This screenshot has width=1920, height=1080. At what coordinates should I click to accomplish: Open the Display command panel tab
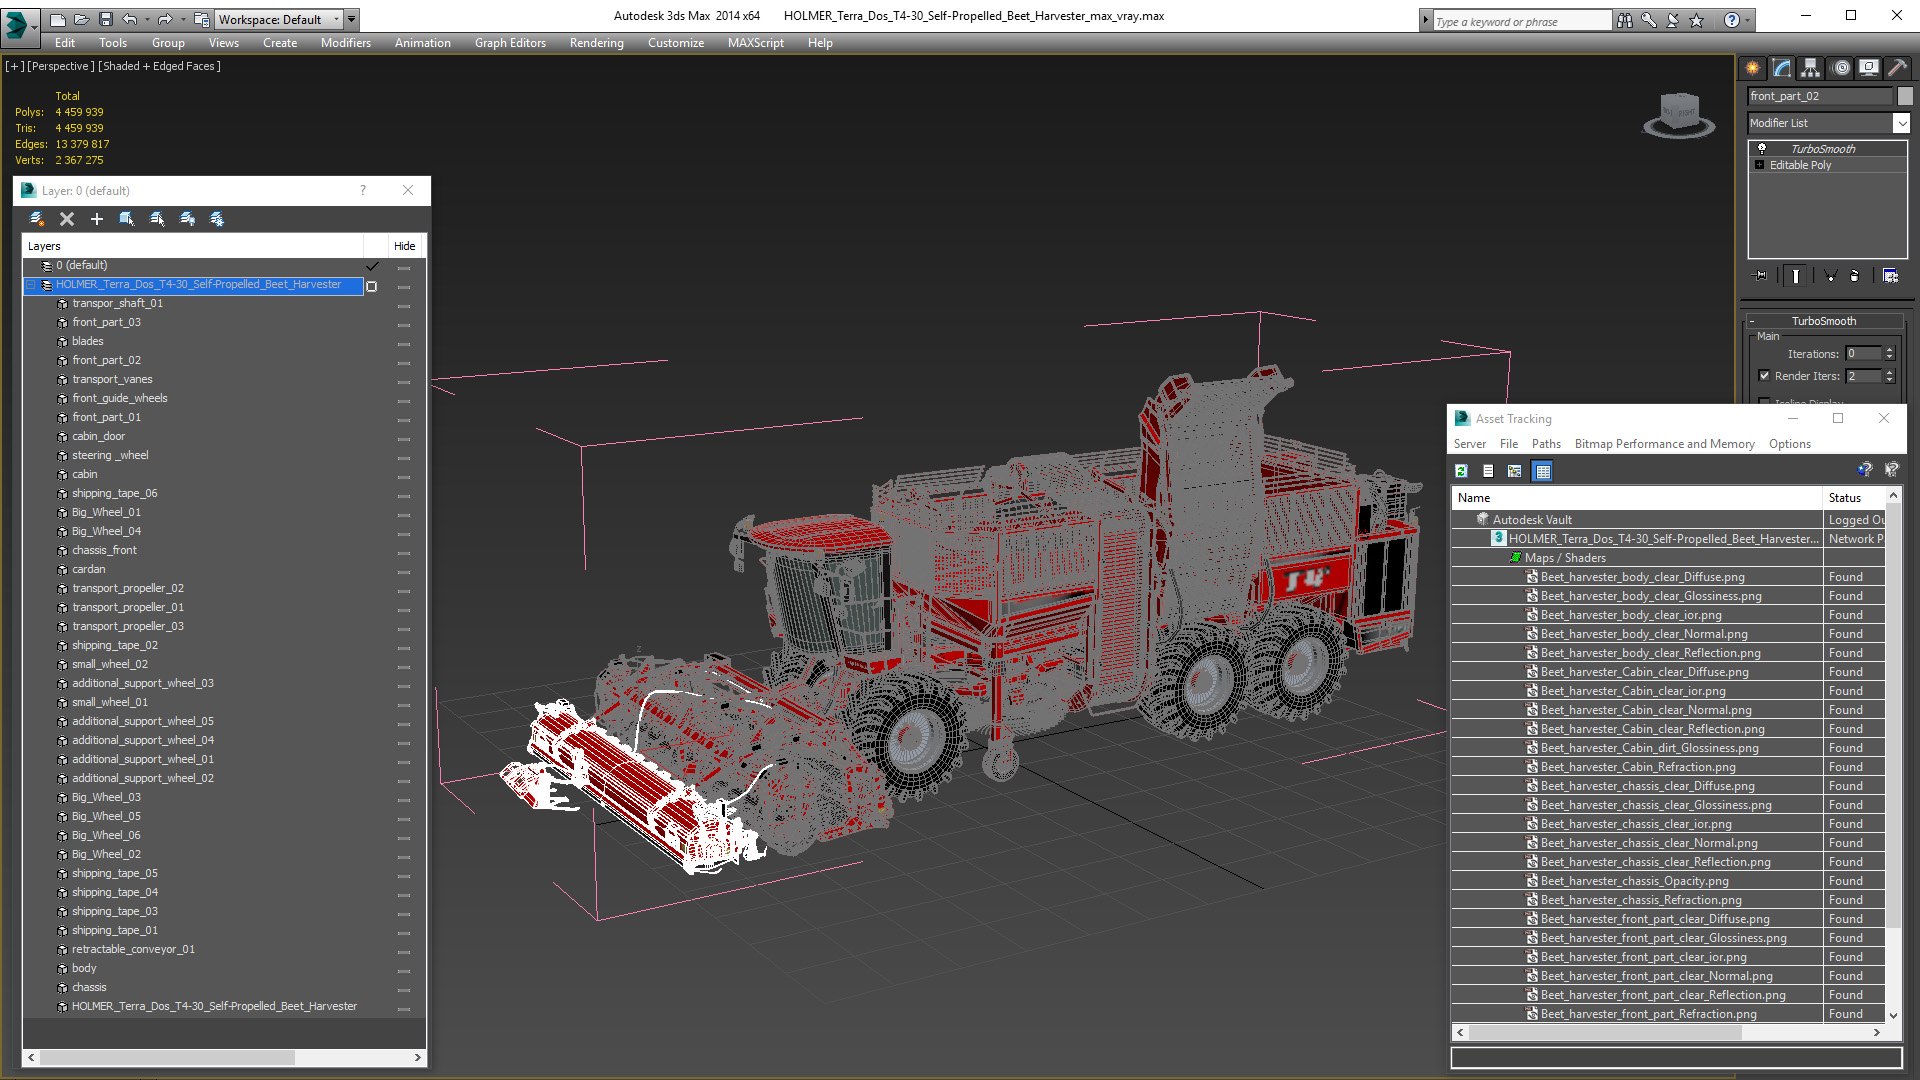coord(1869,68)
